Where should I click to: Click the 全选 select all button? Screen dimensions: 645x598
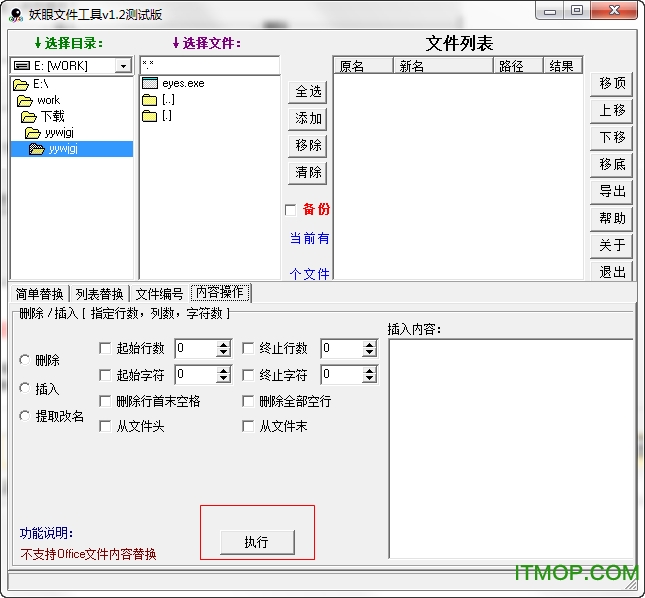pos(308,92)
